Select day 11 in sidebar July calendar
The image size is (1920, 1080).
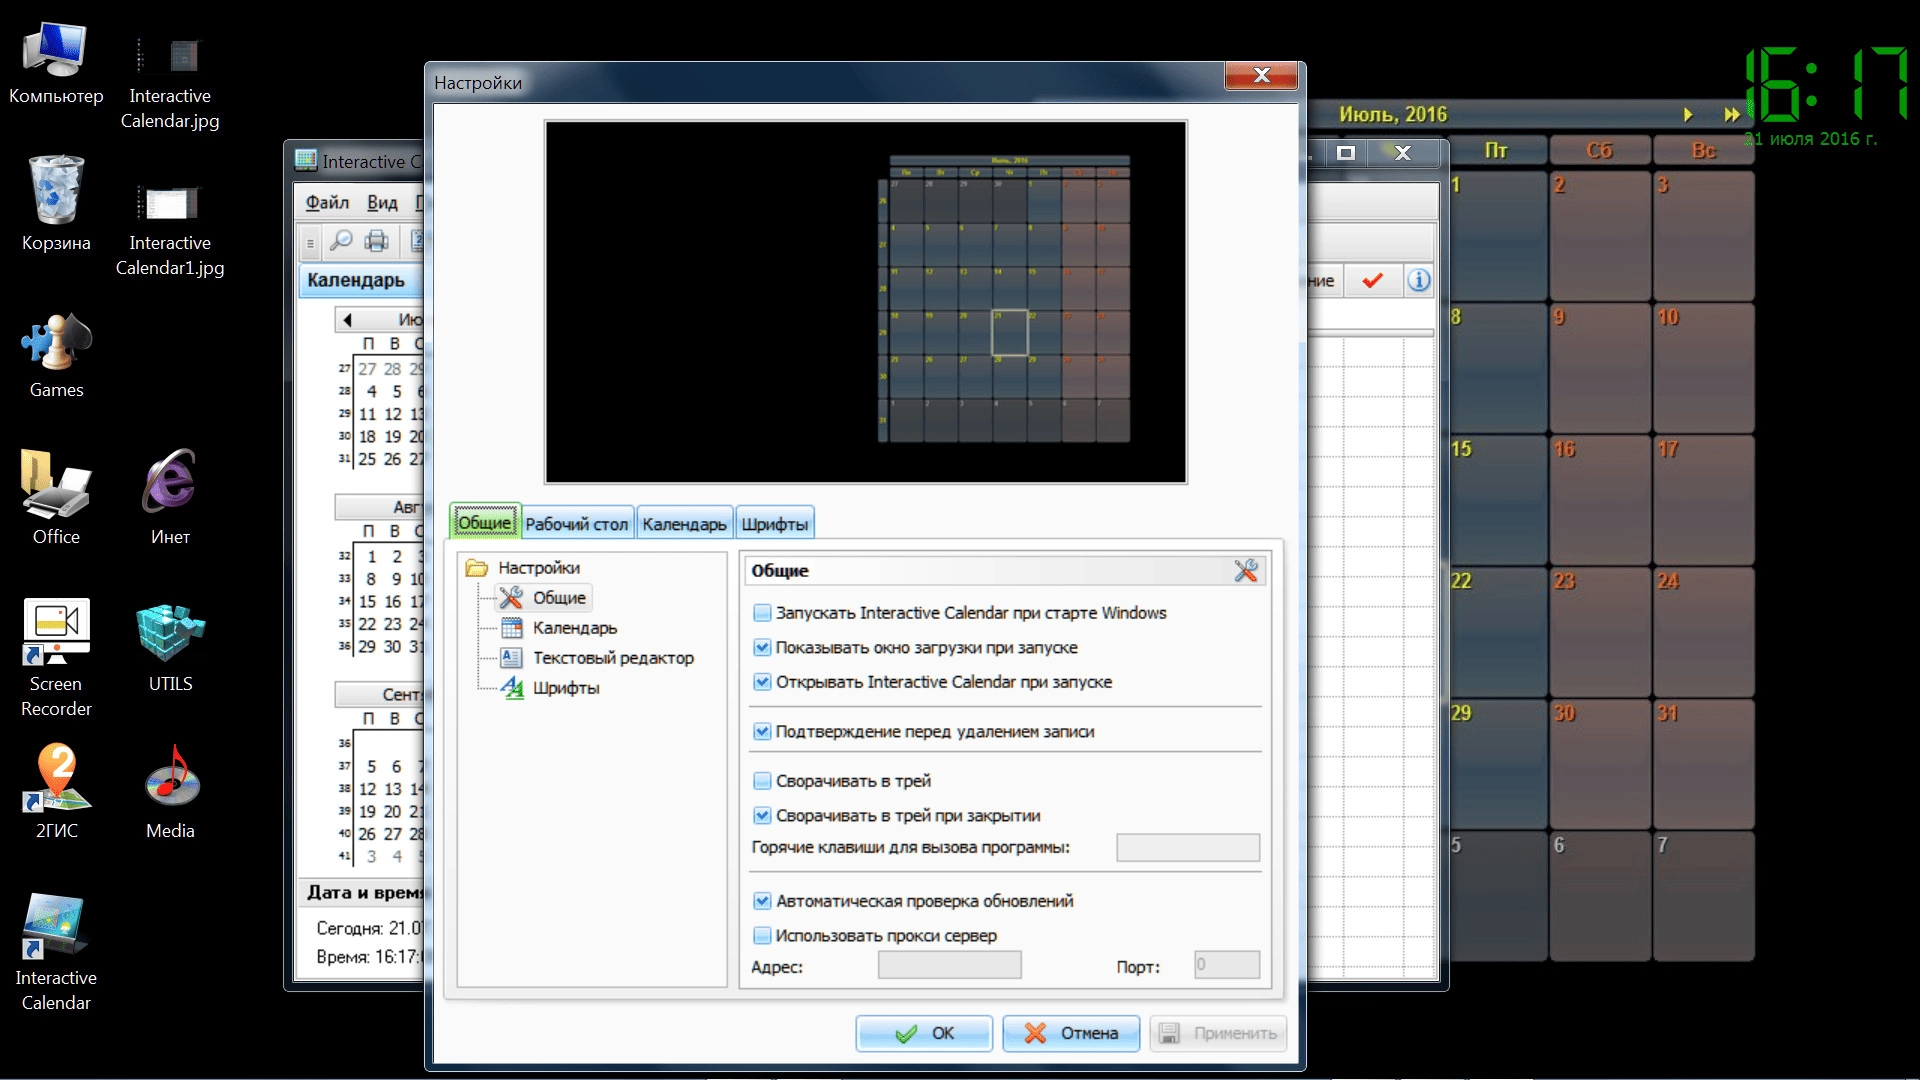[367, 414]
